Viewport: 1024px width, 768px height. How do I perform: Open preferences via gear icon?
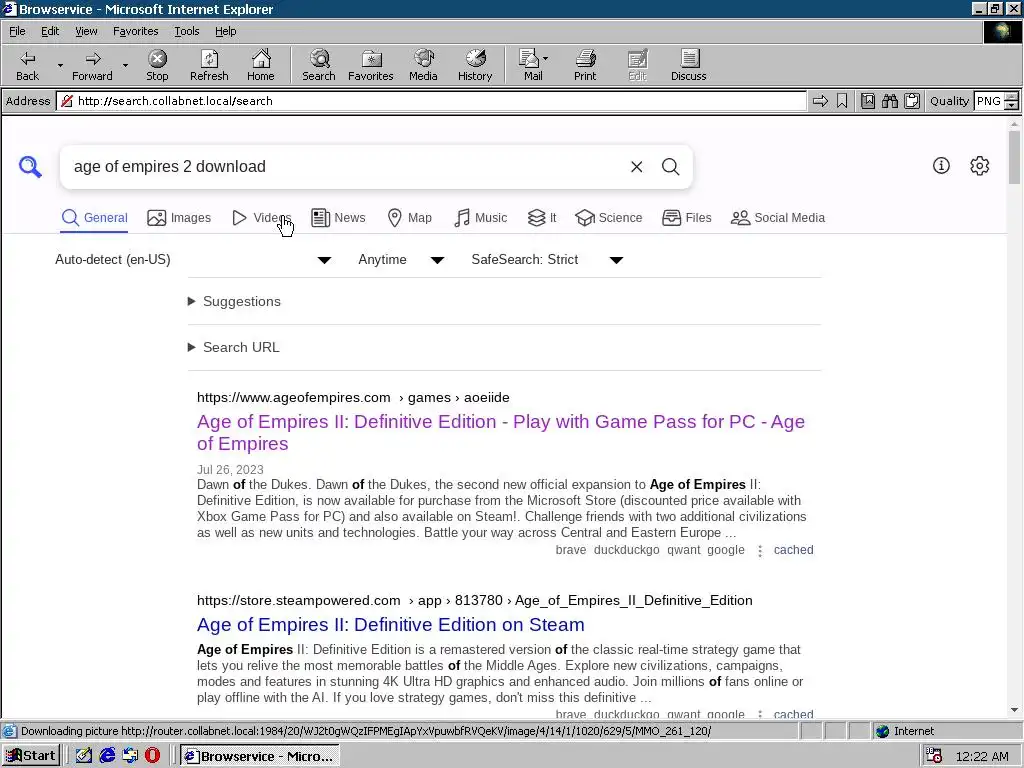[x=979, y=166]
